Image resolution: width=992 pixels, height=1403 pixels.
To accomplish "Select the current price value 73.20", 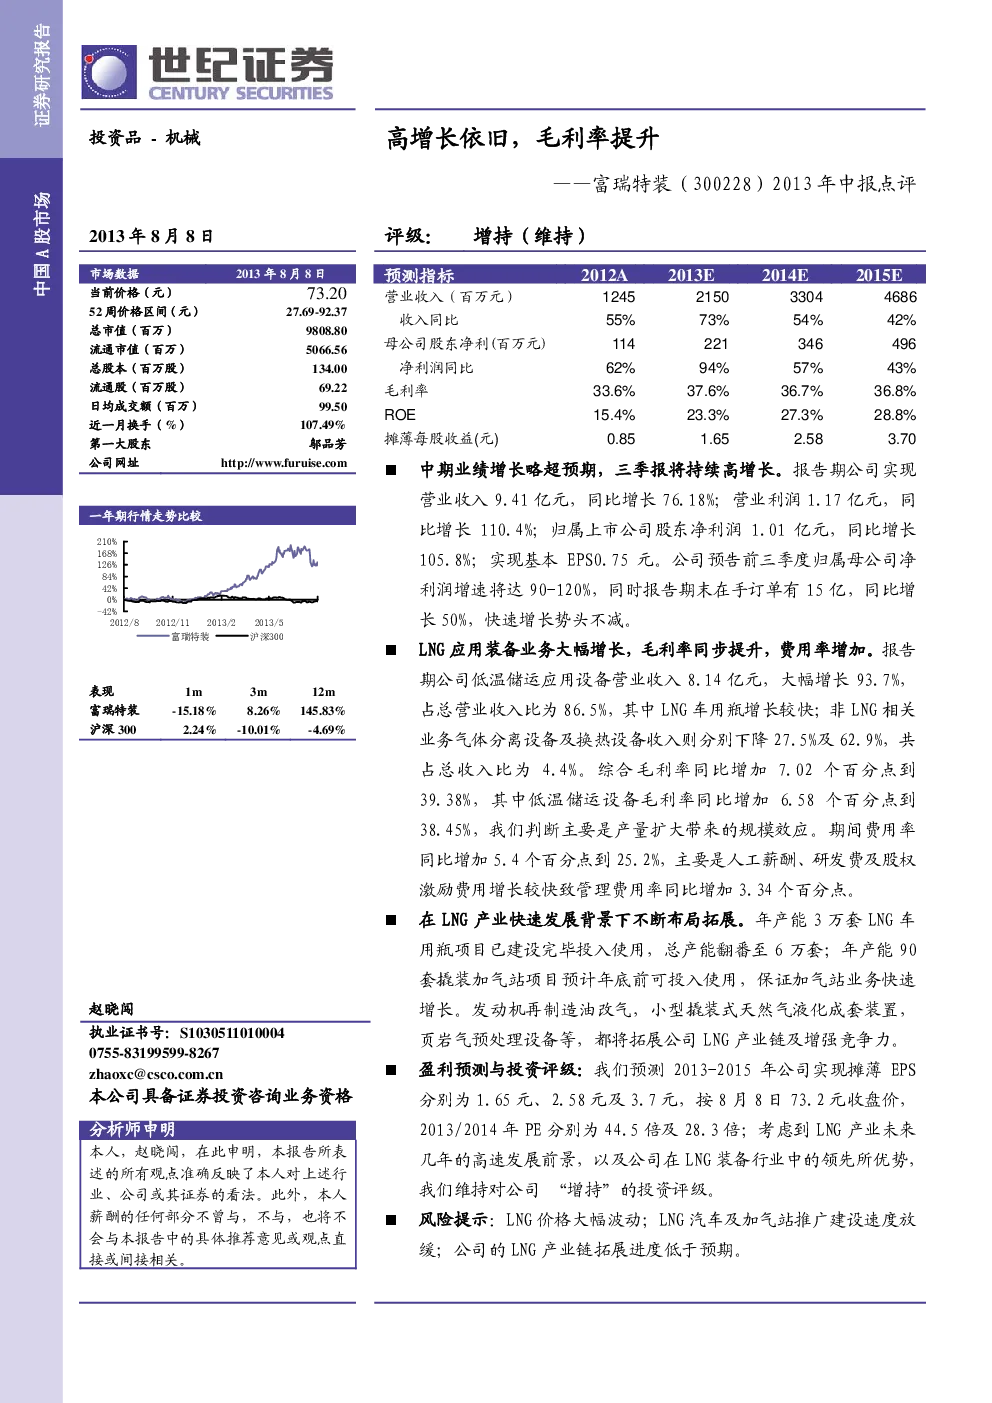I will 327,293.
